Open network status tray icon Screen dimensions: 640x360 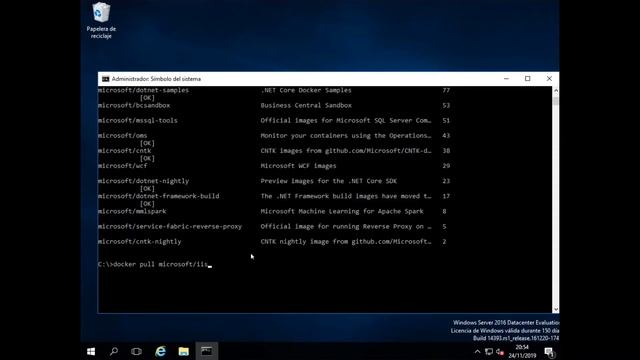click(x=489, y=352)
